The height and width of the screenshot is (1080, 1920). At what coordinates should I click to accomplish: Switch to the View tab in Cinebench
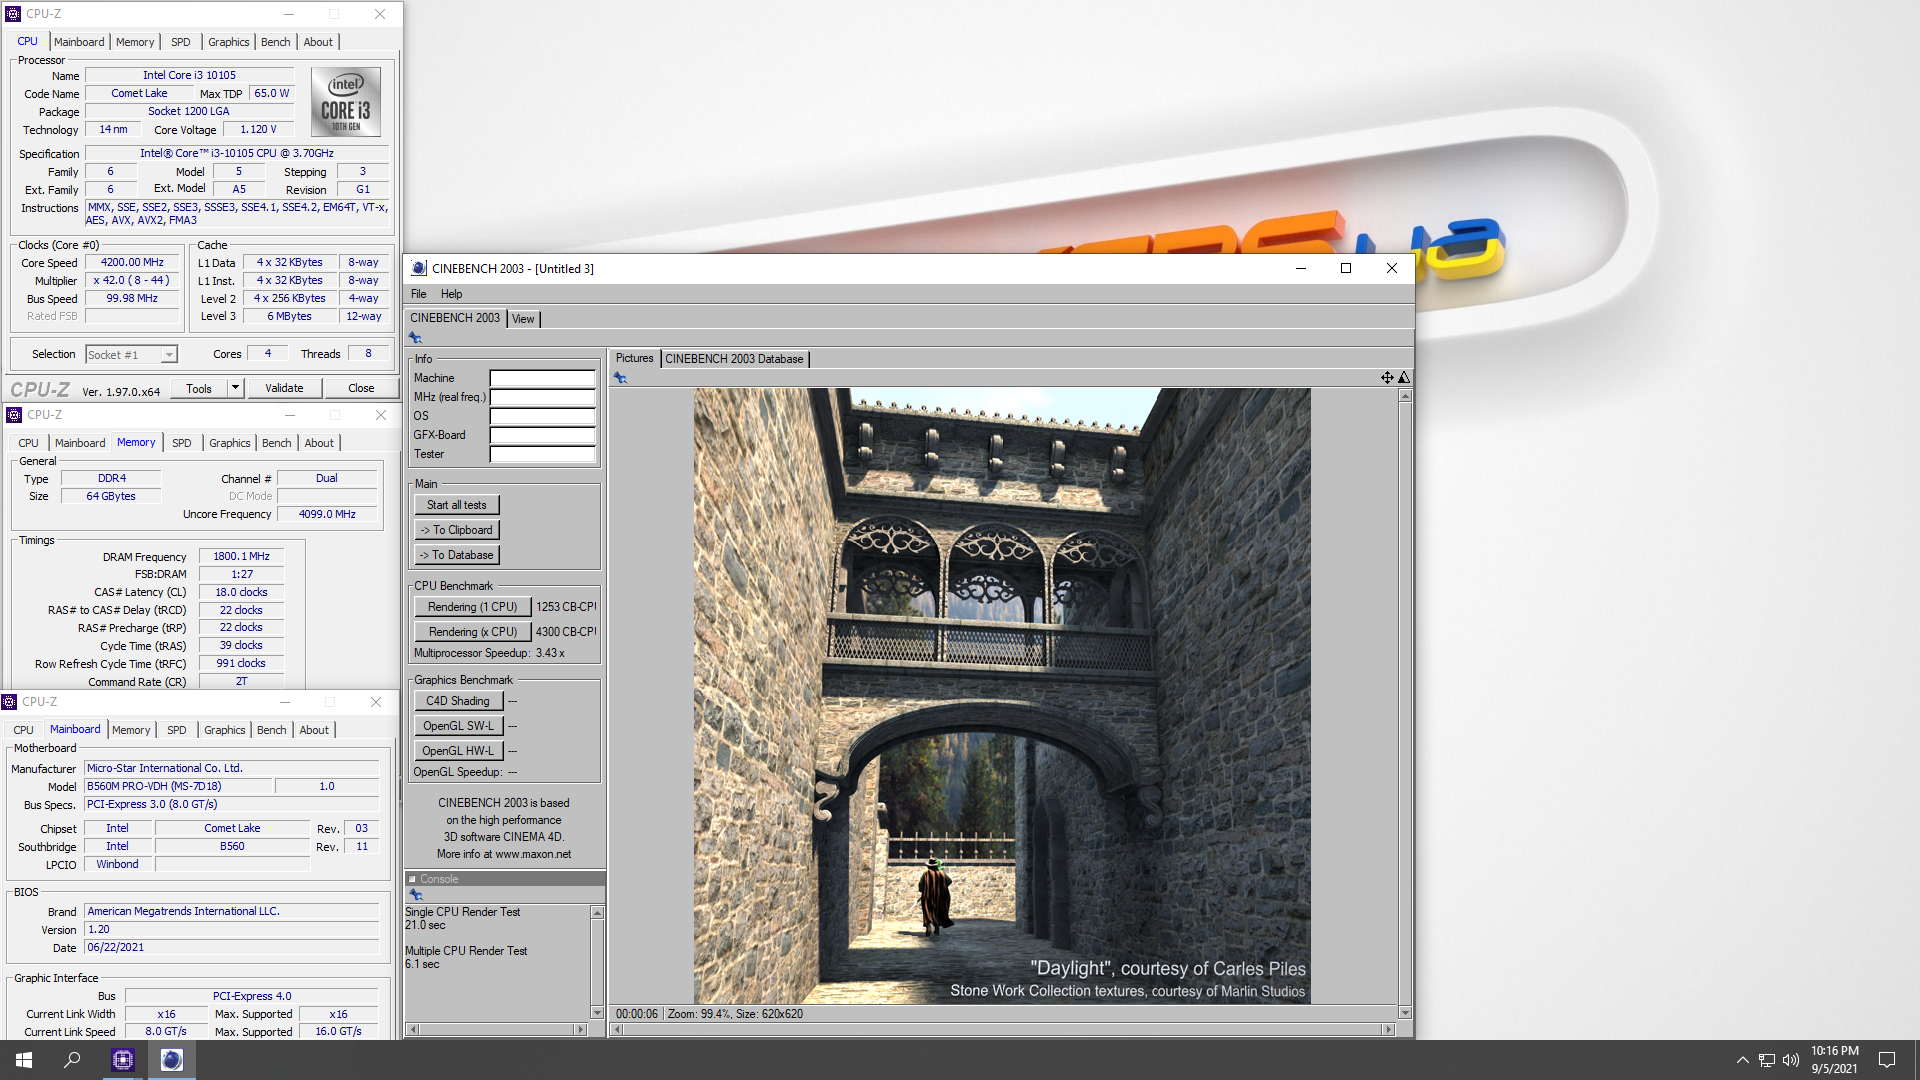pyautogui.click(x=523, y=319)
